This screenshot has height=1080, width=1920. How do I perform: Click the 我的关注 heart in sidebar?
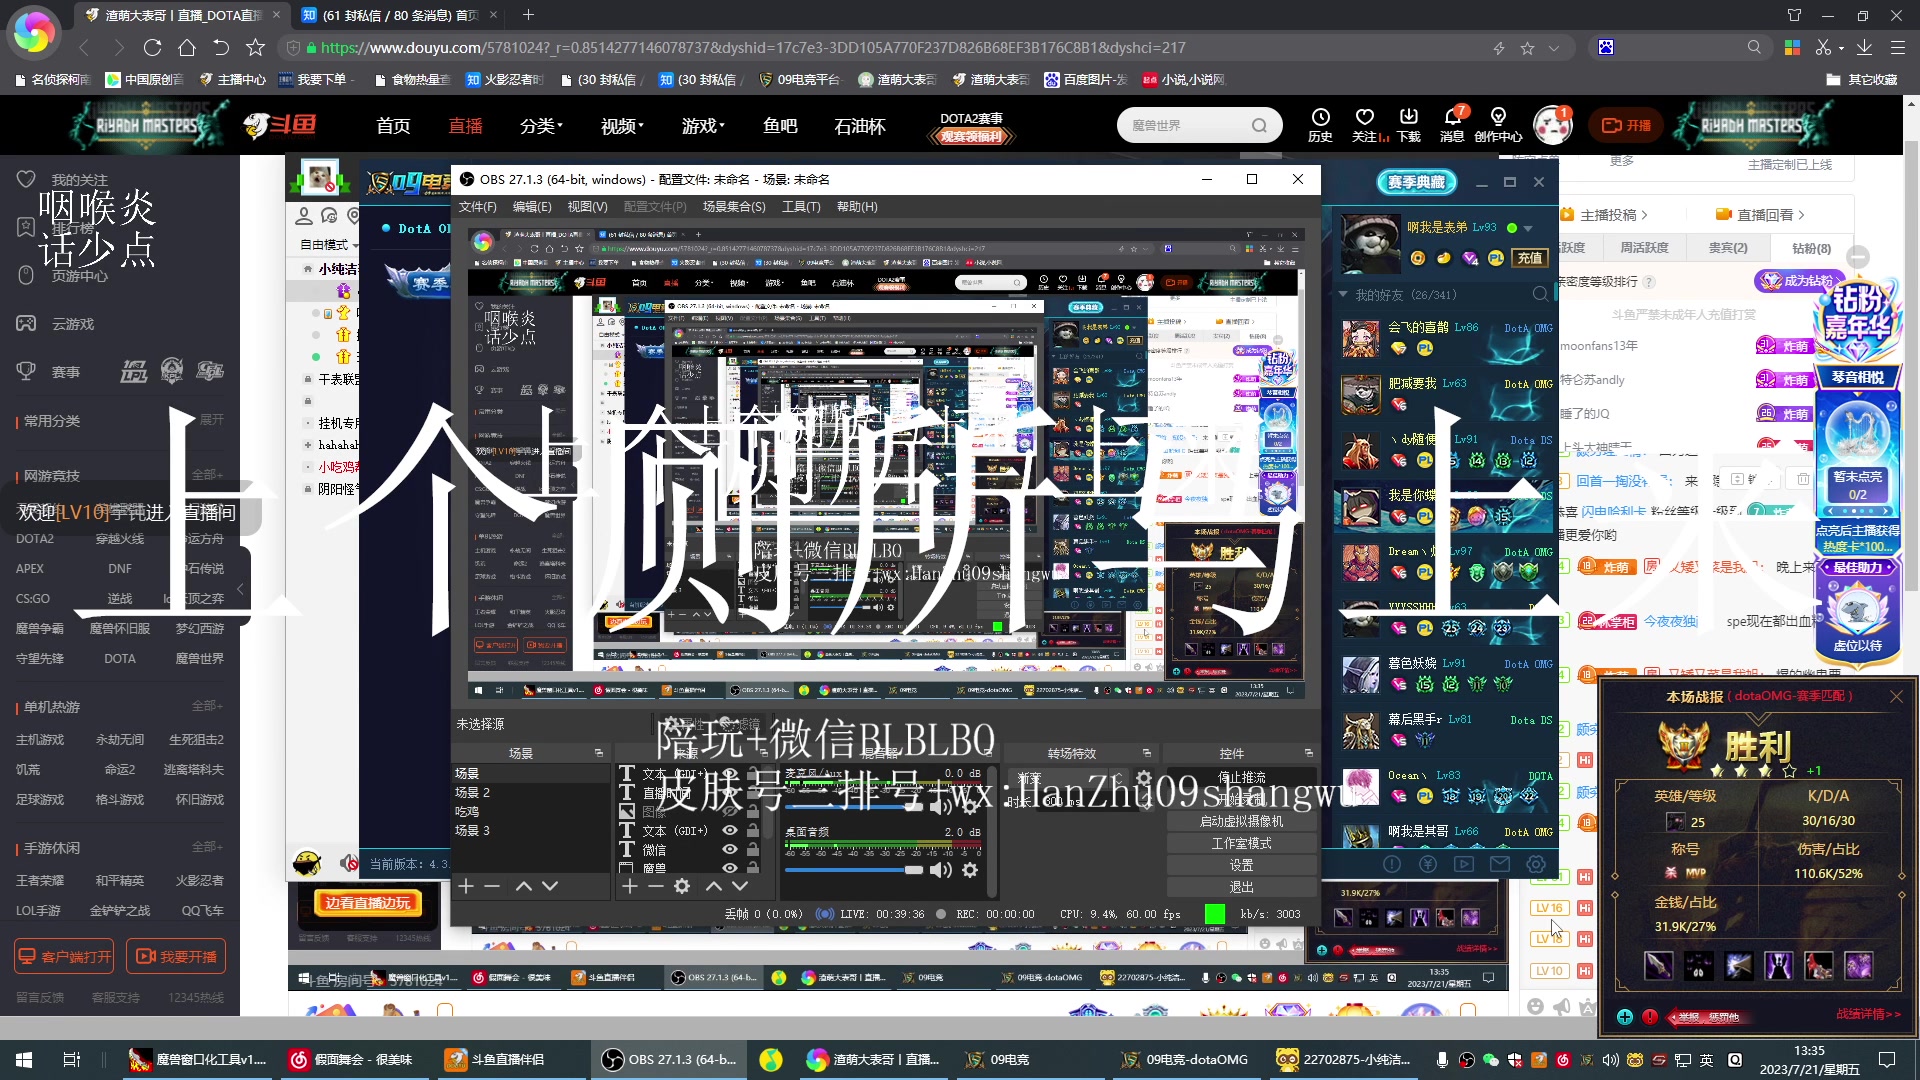point(26,179)
